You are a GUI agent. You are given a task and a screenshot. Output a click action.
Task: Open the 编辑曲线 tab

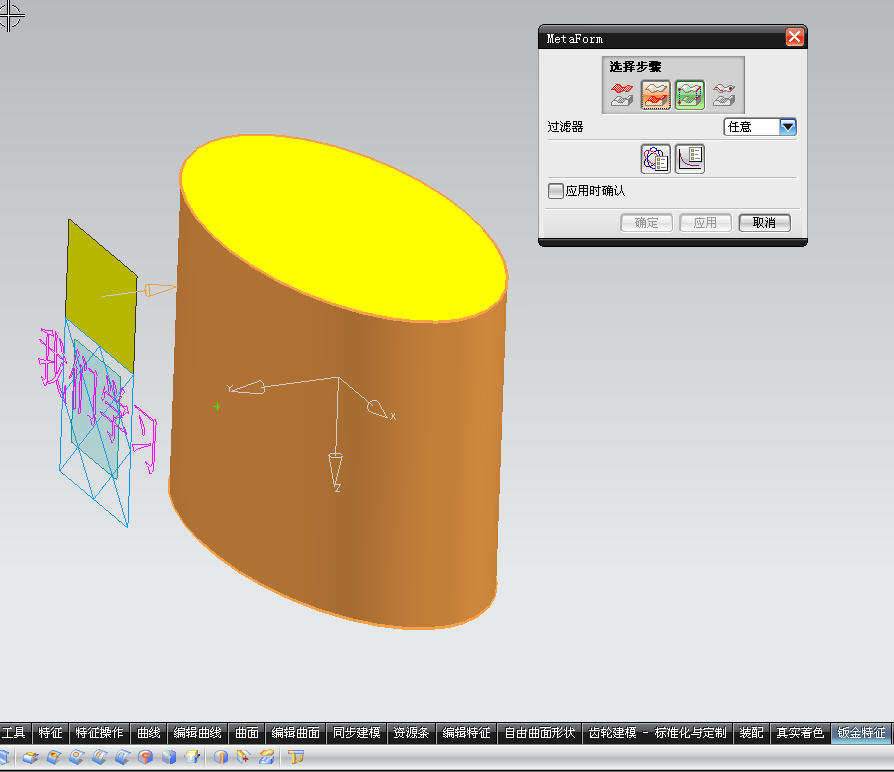pos(197,733)
